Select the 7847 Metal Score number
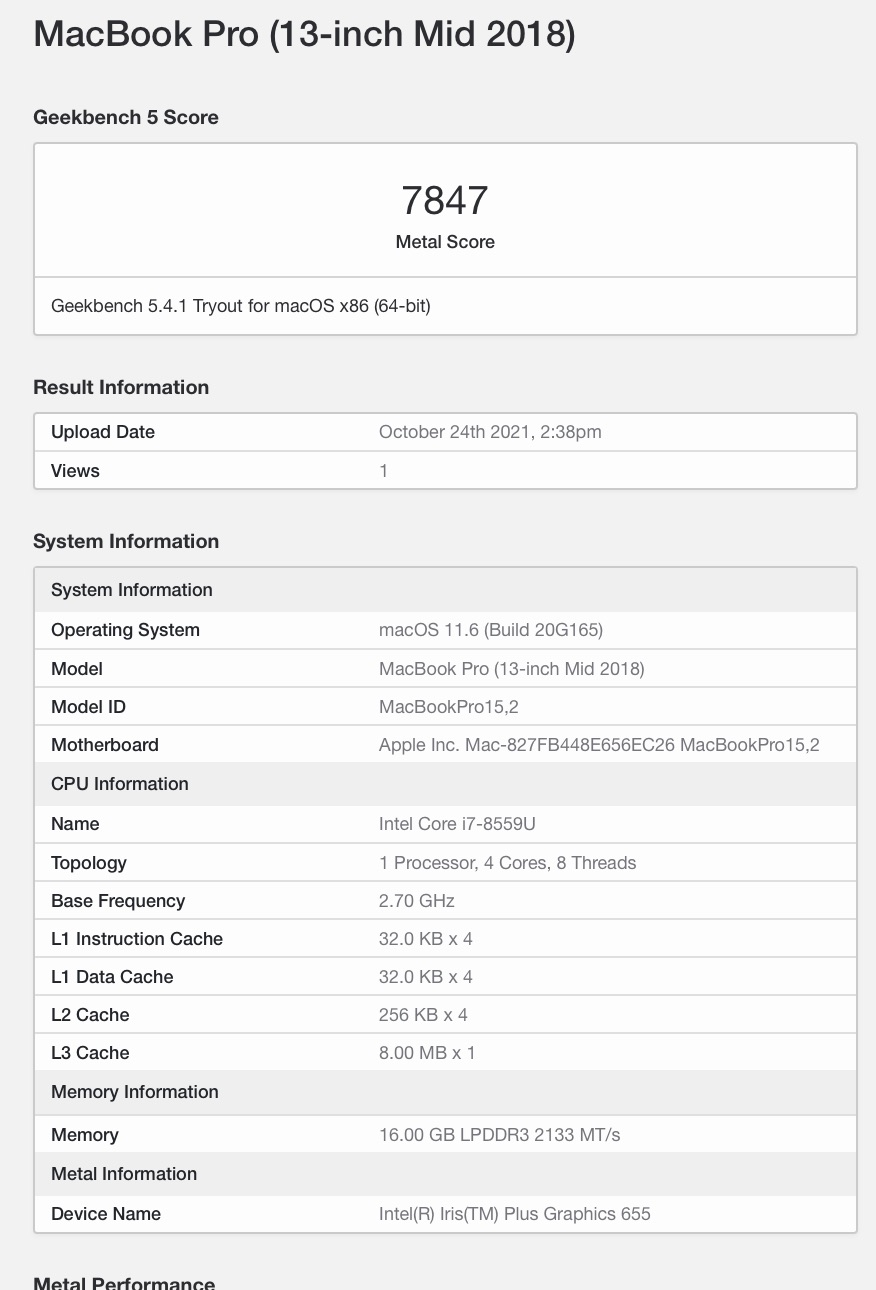Viewport: 876px width, 1290px height. (x=445, y=200)
